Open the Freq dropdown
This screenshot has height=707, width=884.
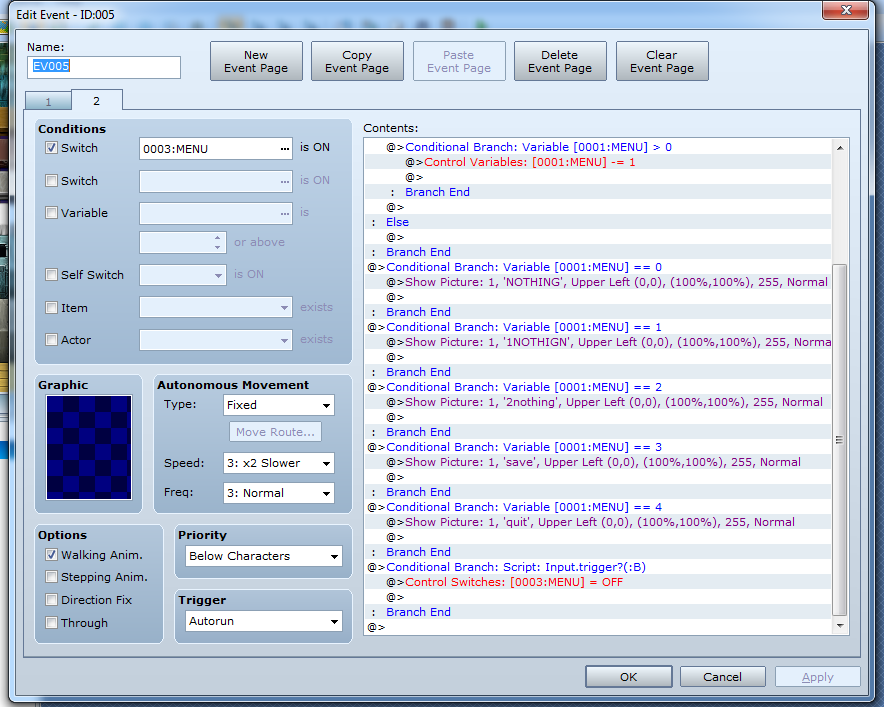(279, 493)
